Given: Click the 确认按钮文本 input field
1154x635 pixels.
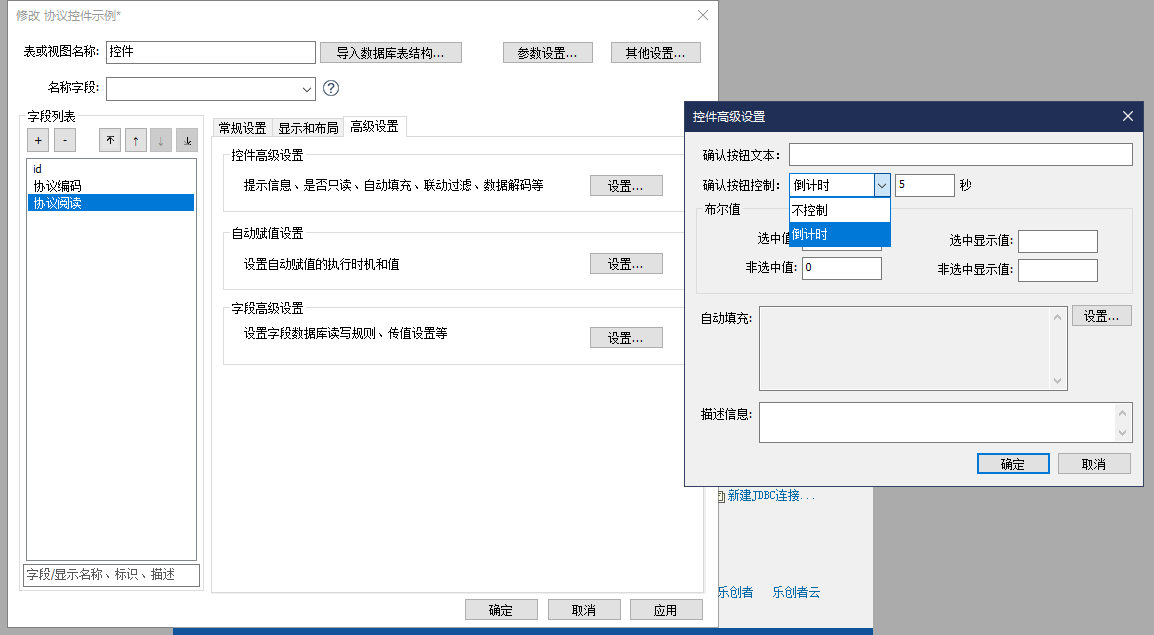Looking at the screenshot, I should point(960,155).
